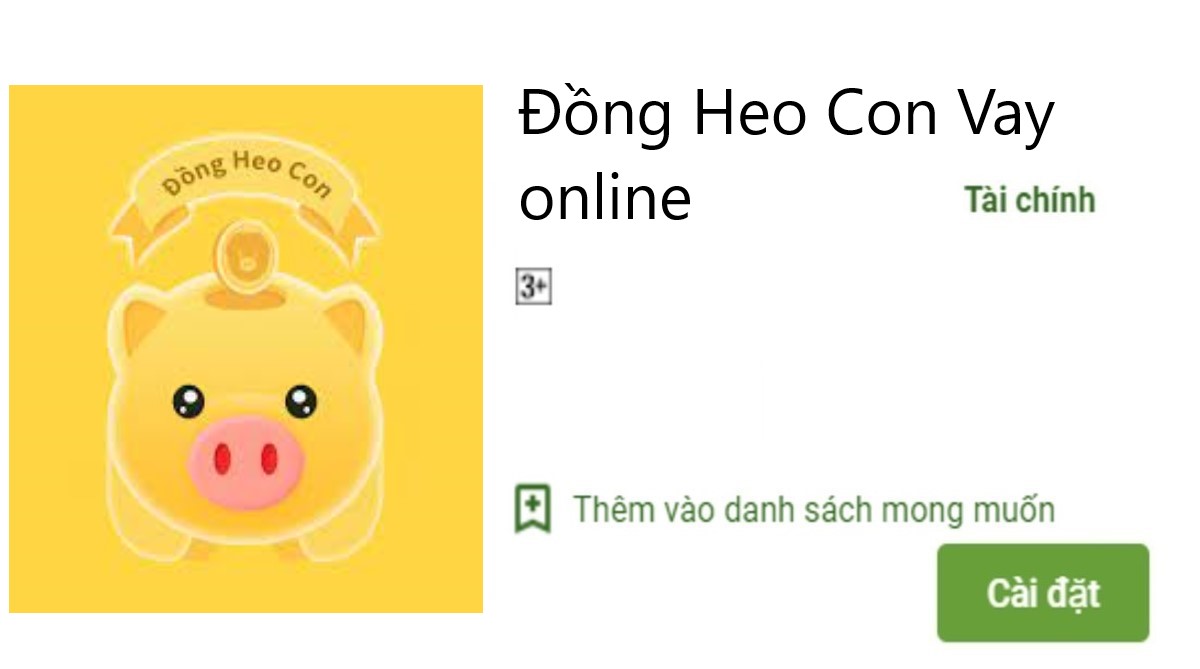This screenshot has height=669, width=1200.
Task: Select the Thêm vào danh sách mong muốn text
Action: (814, 510)
